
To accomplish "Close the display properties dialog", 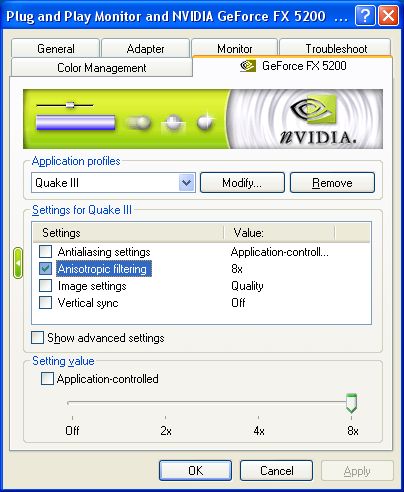I will point(388,15).
